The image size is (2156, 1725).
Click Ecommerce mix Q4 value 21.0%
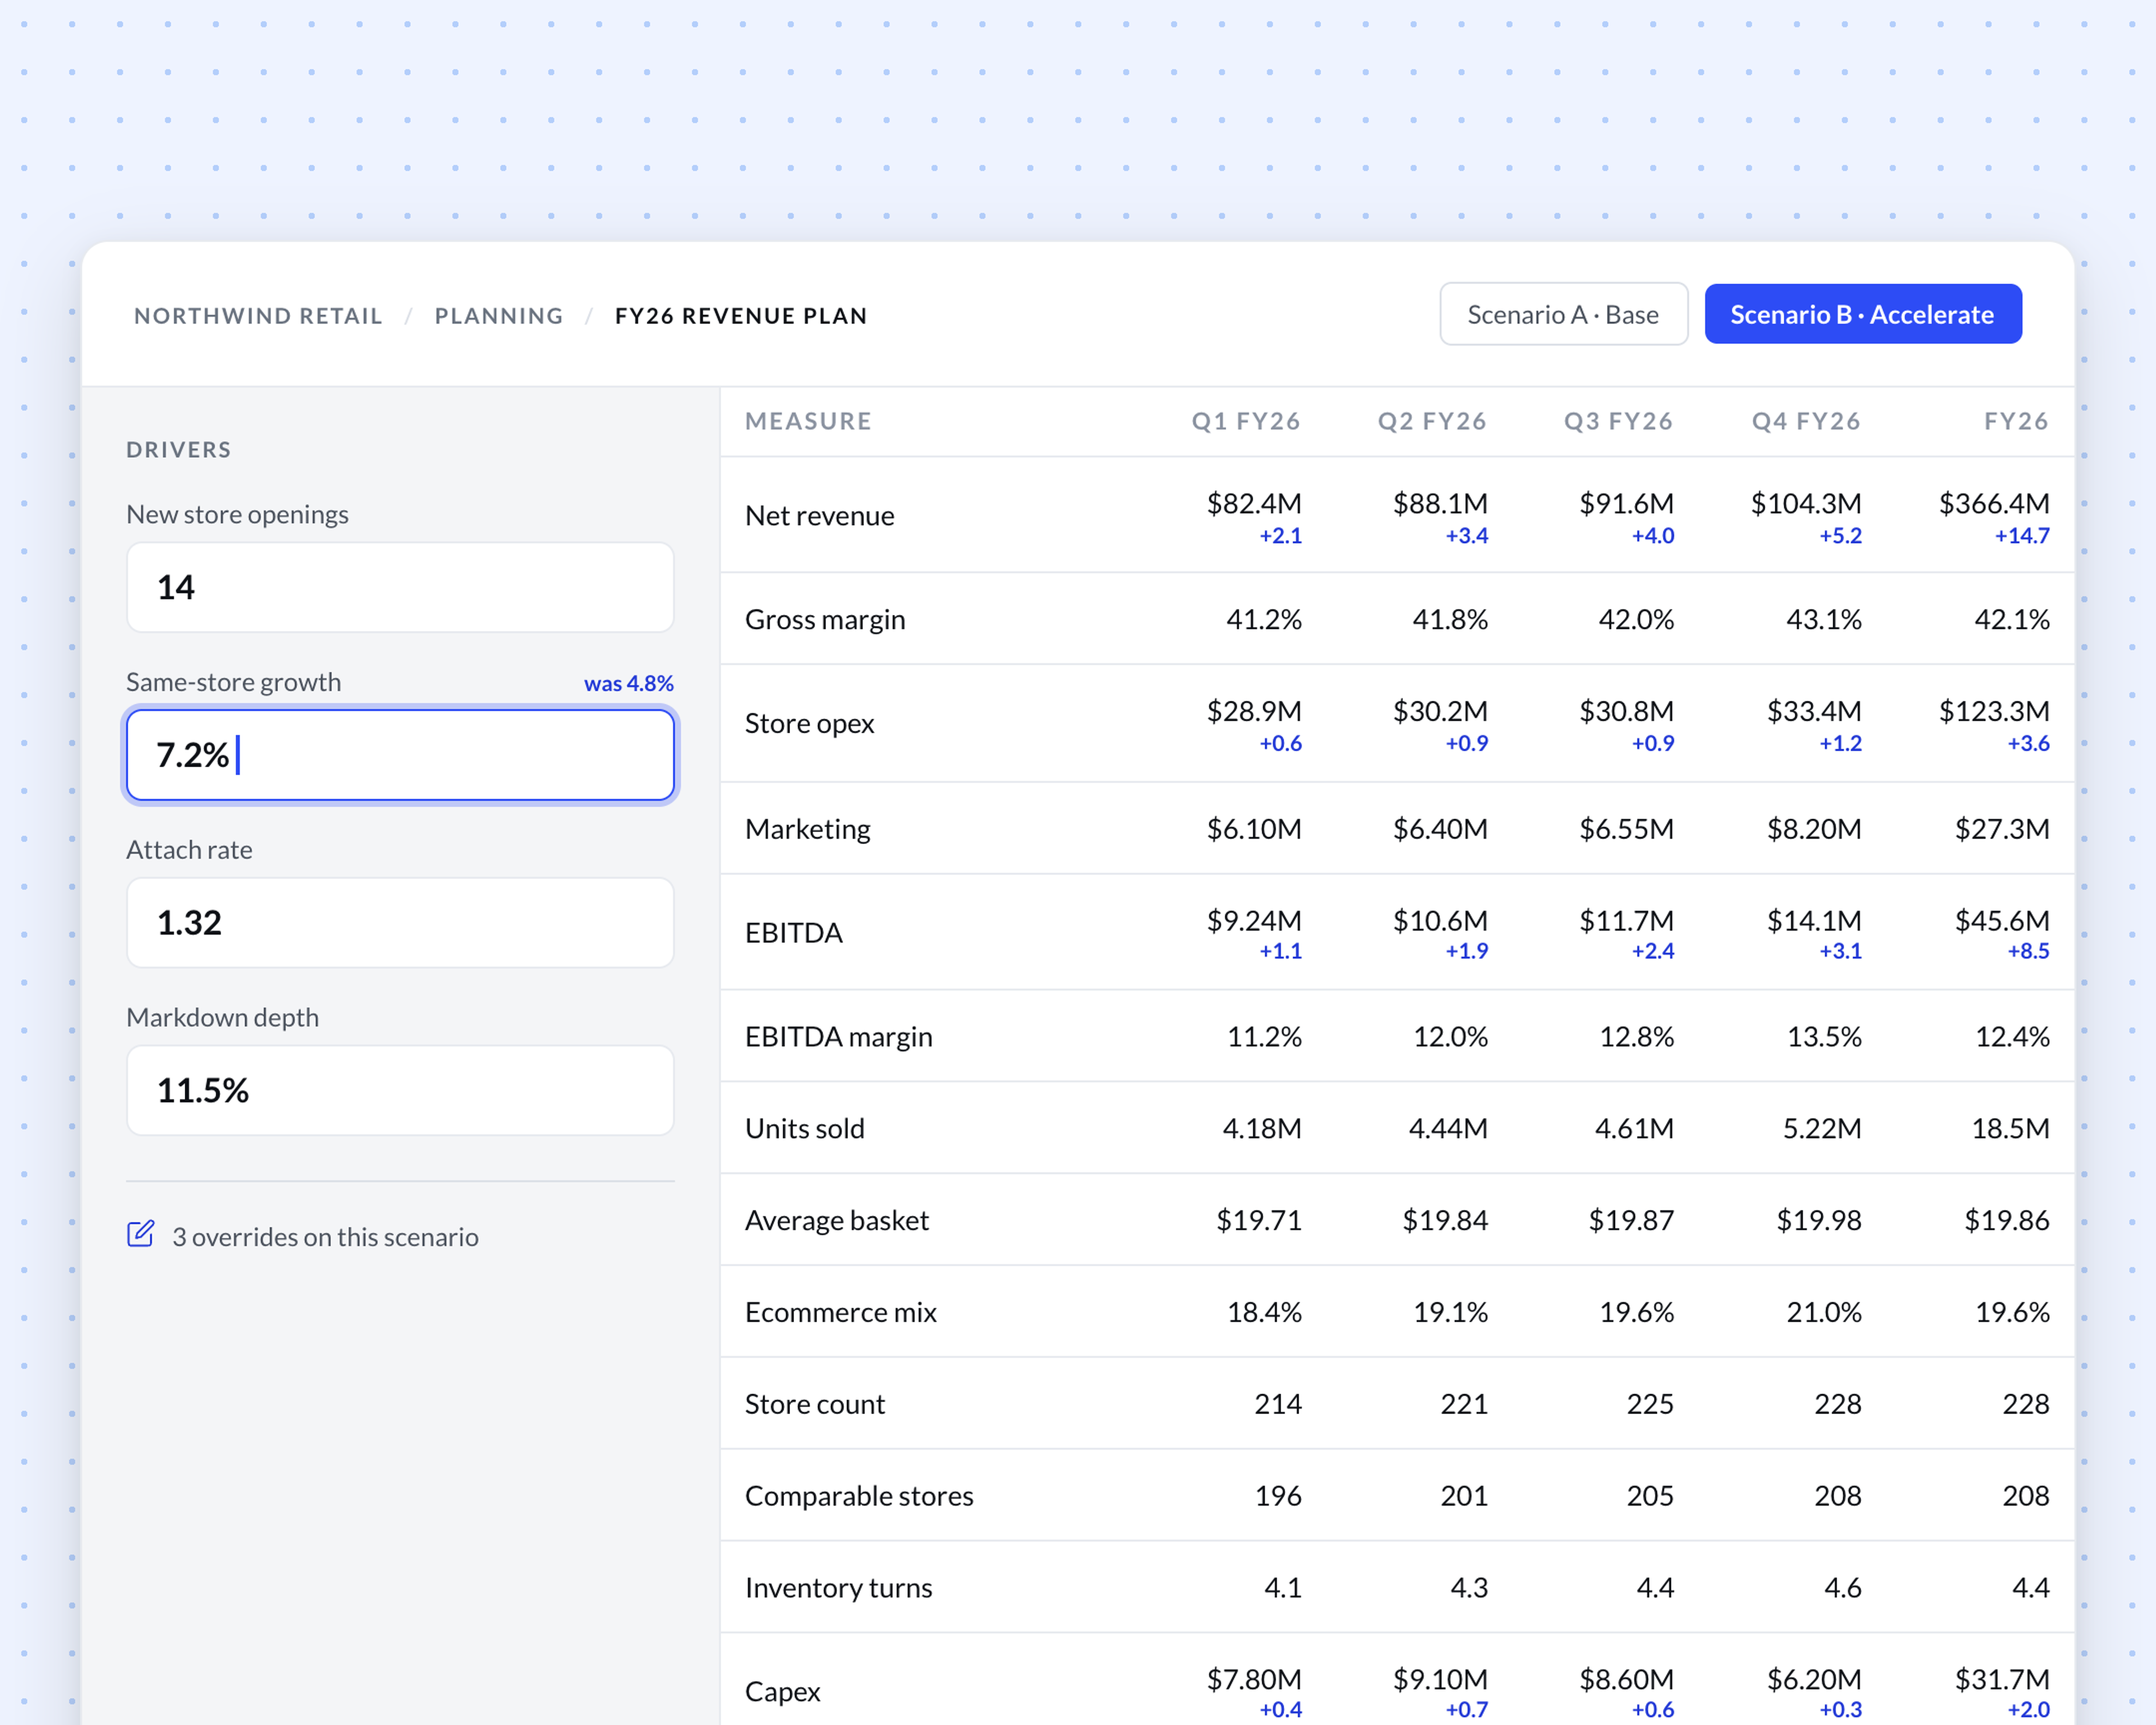1824,1313
